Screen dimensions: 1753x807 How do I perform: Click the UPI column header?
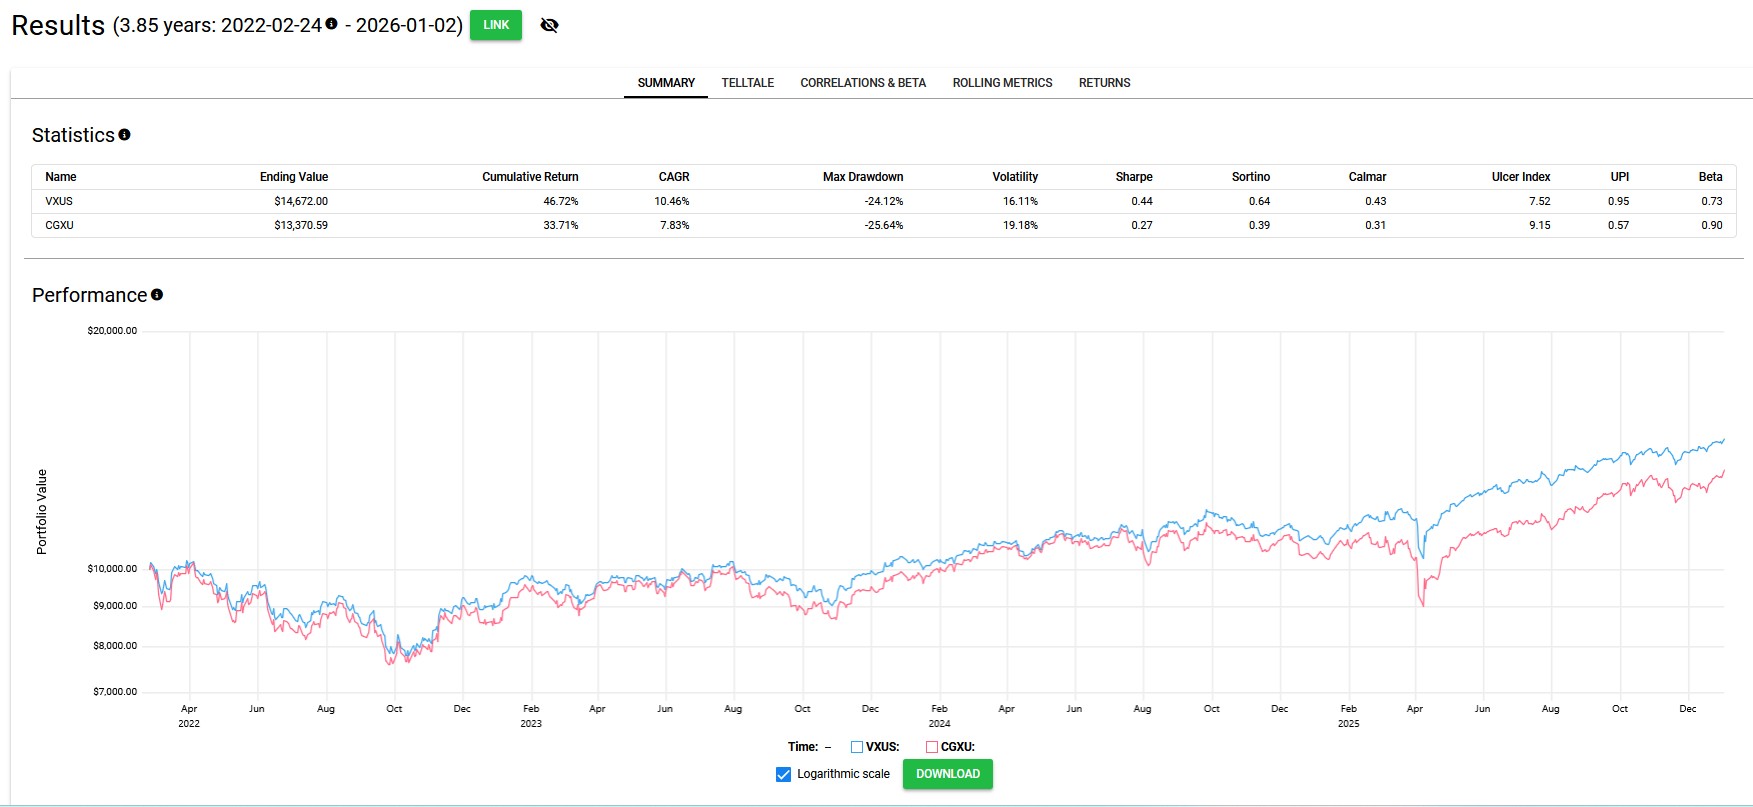1620,177
